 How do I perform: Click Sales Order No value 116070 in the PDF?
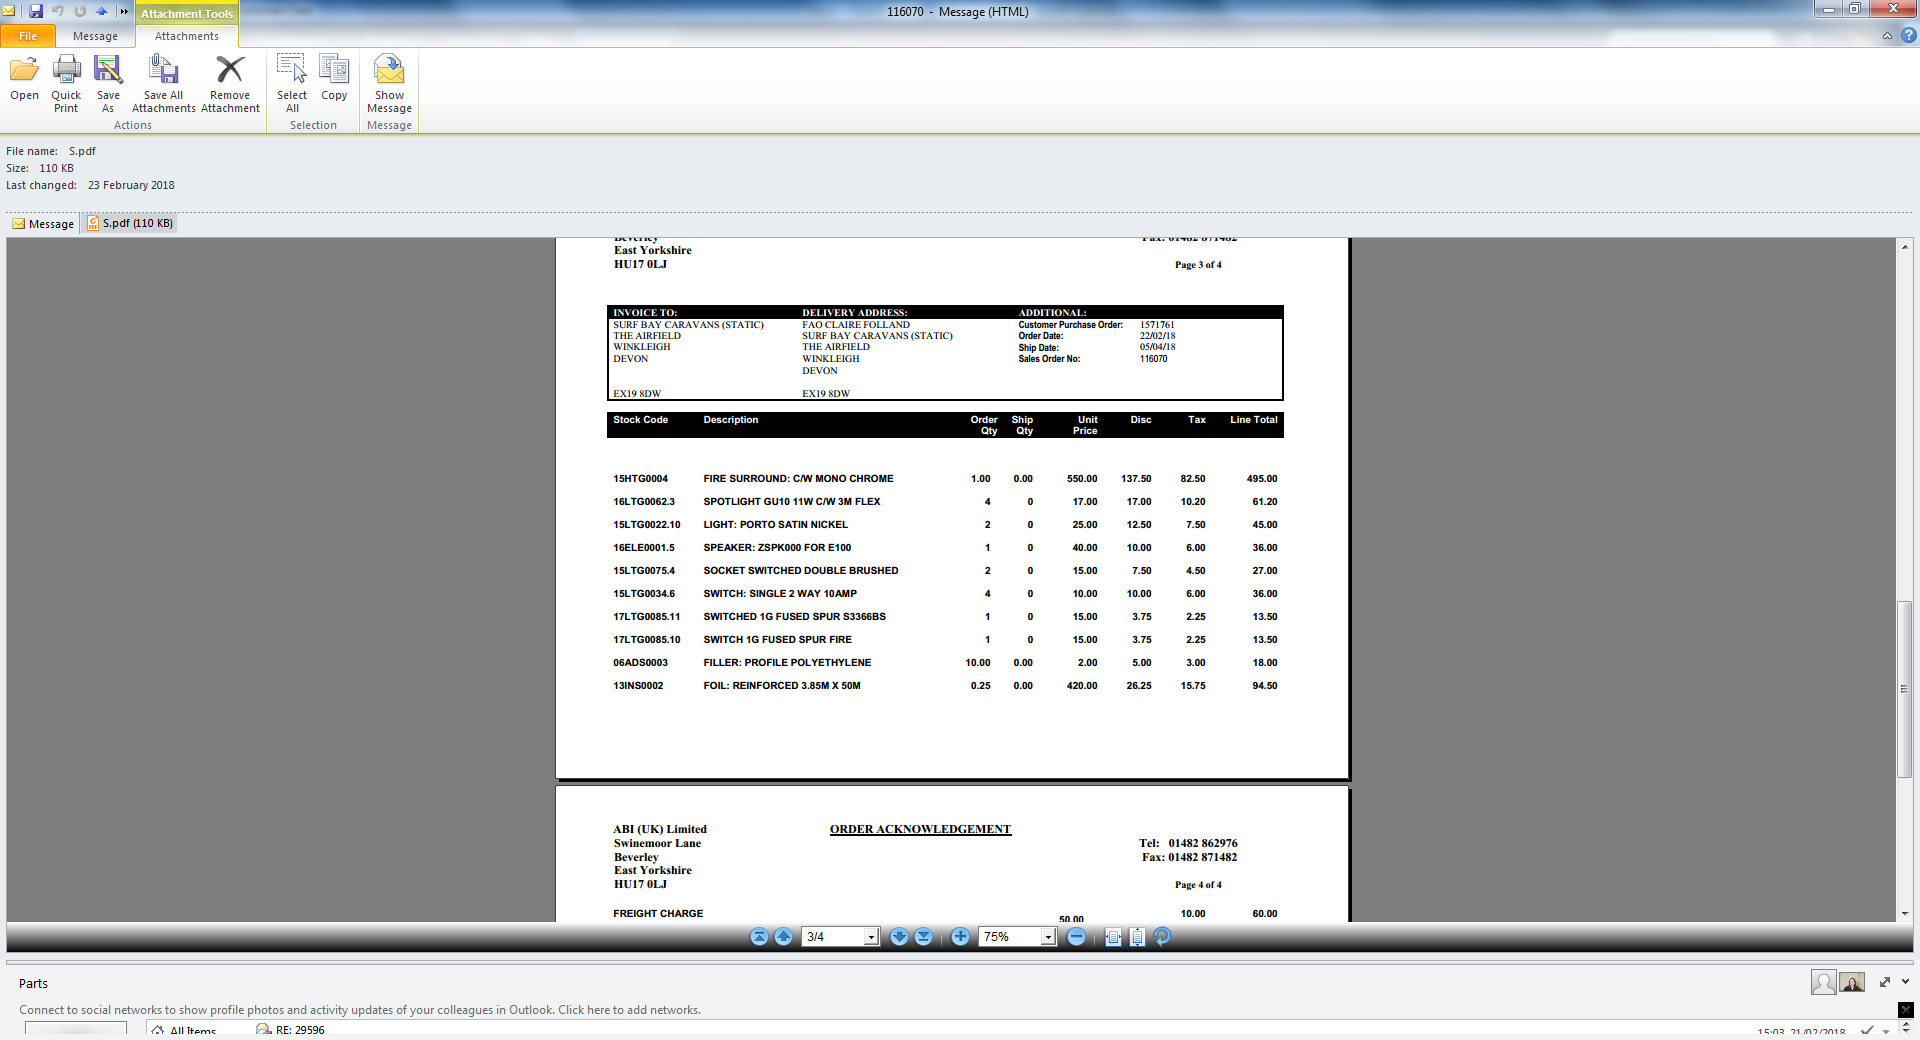(x=1153, y=359)
